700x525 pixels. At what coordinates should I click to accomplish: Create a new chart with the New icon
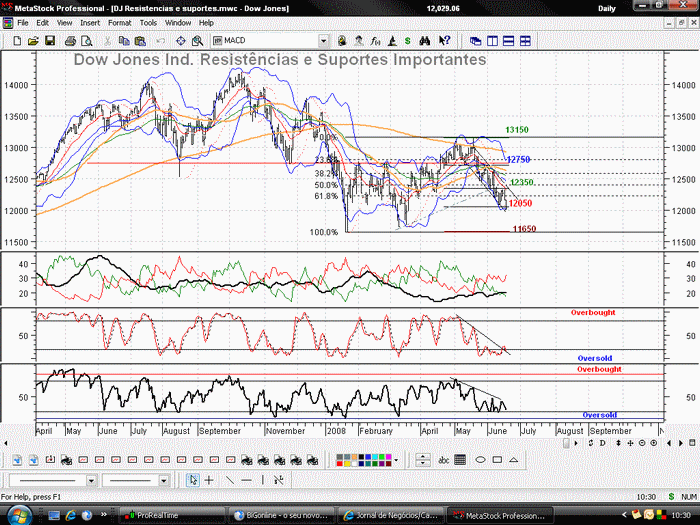click(x=17, y=41)
